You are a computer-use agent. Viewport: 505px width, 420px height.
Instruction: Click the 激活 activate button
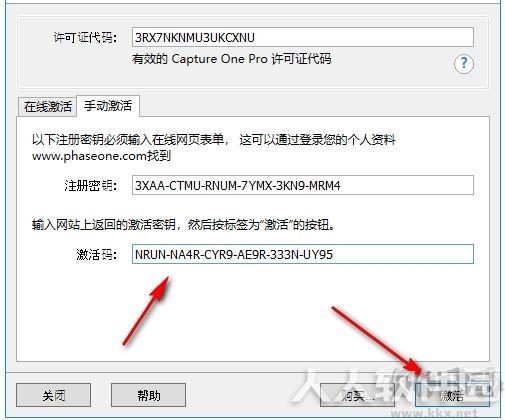pos(452,395)
